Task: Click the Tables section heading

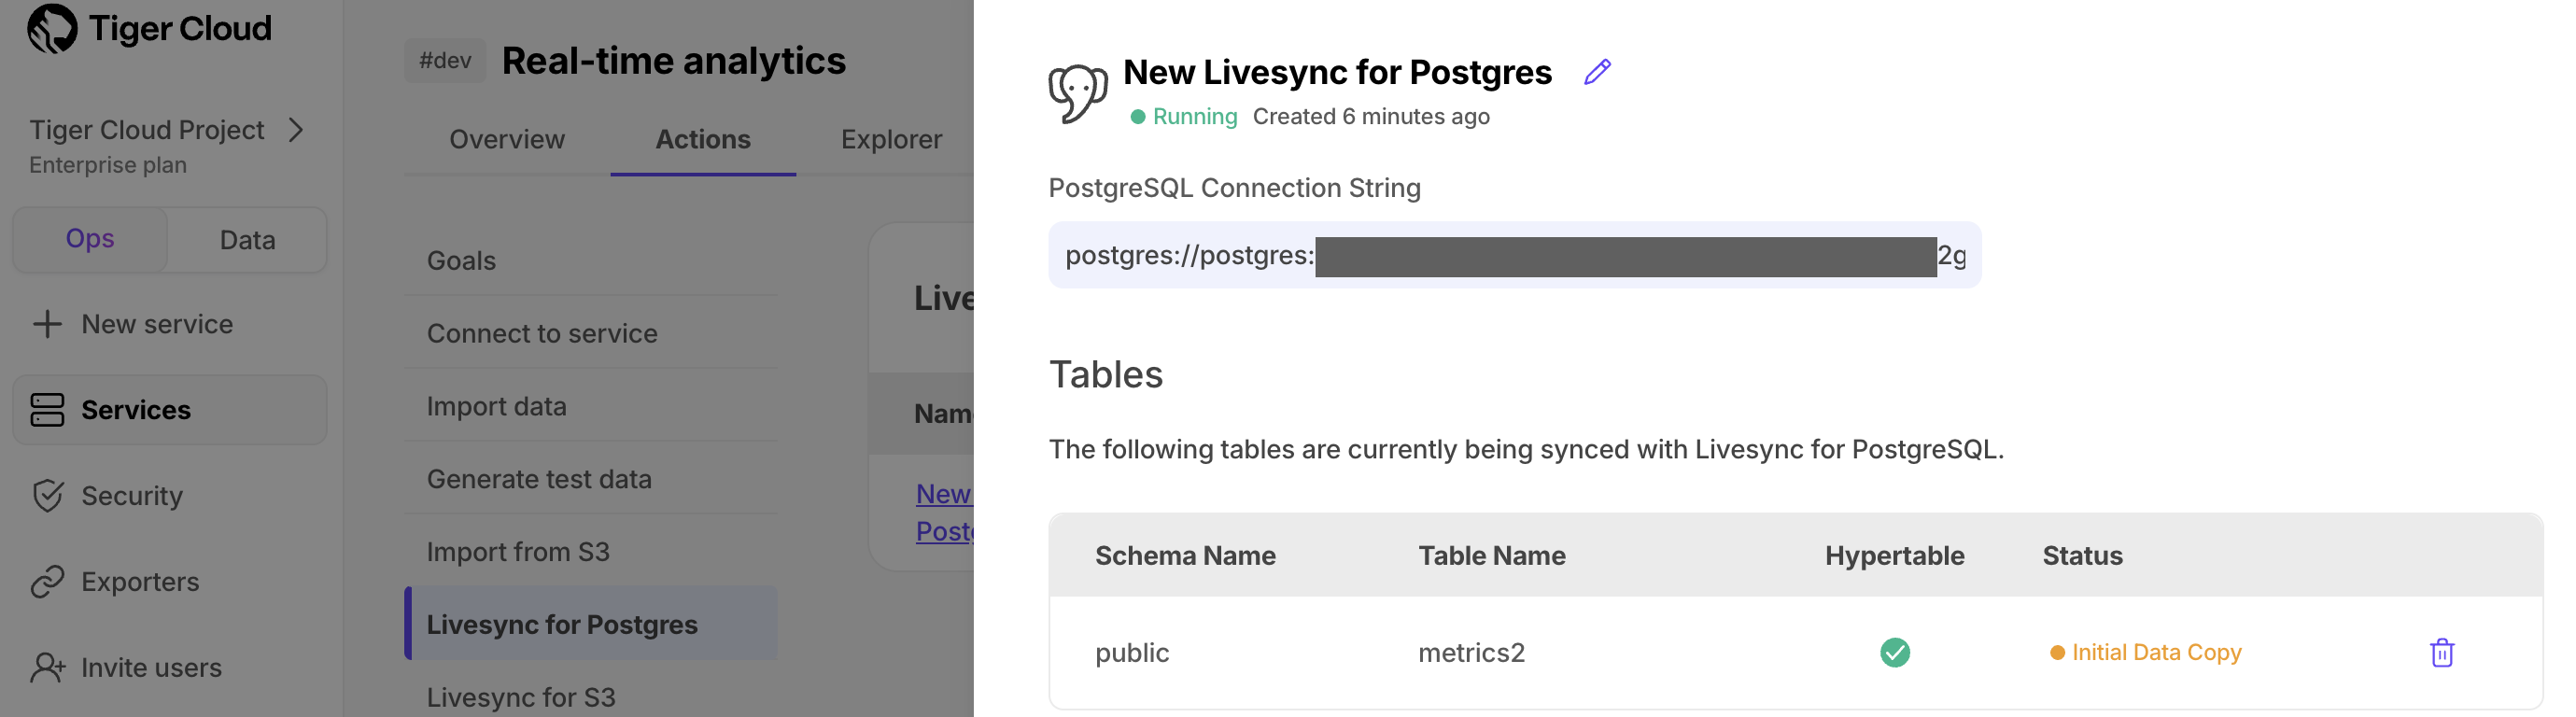Action: pos(1105,374)
